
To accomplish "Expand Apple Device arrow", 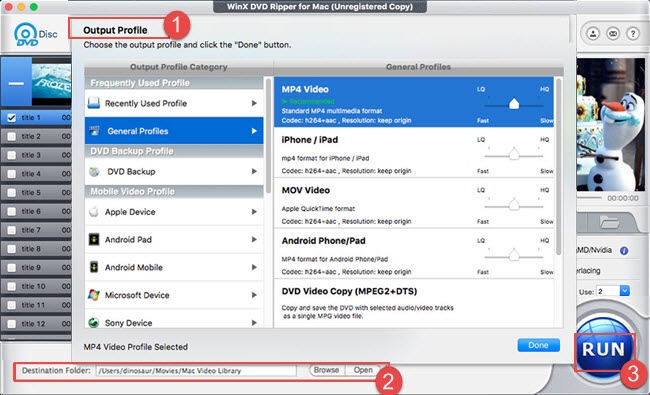I will coord(254,212).
